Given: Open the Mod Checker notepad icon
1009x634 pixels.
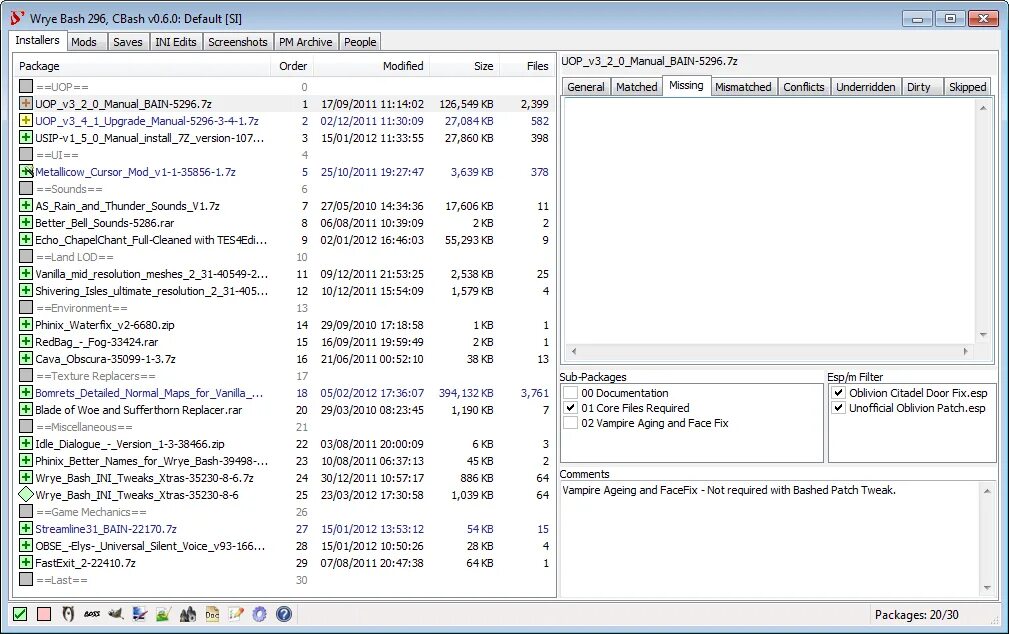Looking at the screenshot, I should coord(236,614).
